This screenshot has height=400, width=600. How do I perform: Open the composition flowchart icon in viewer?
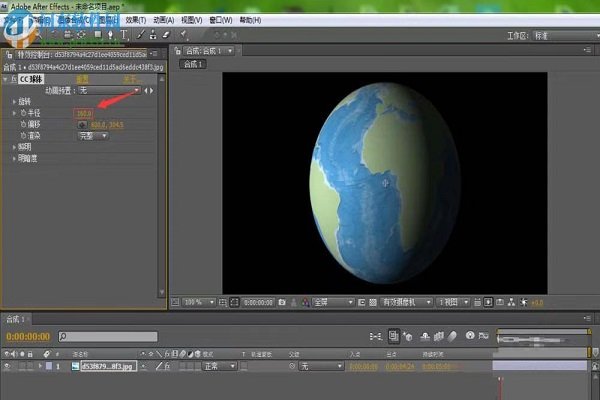click(511, 302)
